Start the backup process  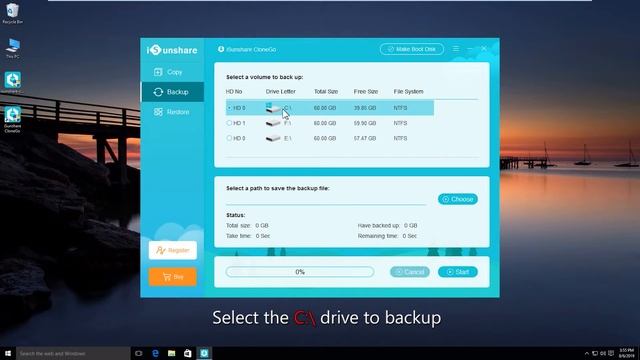[x=458, y=272]
